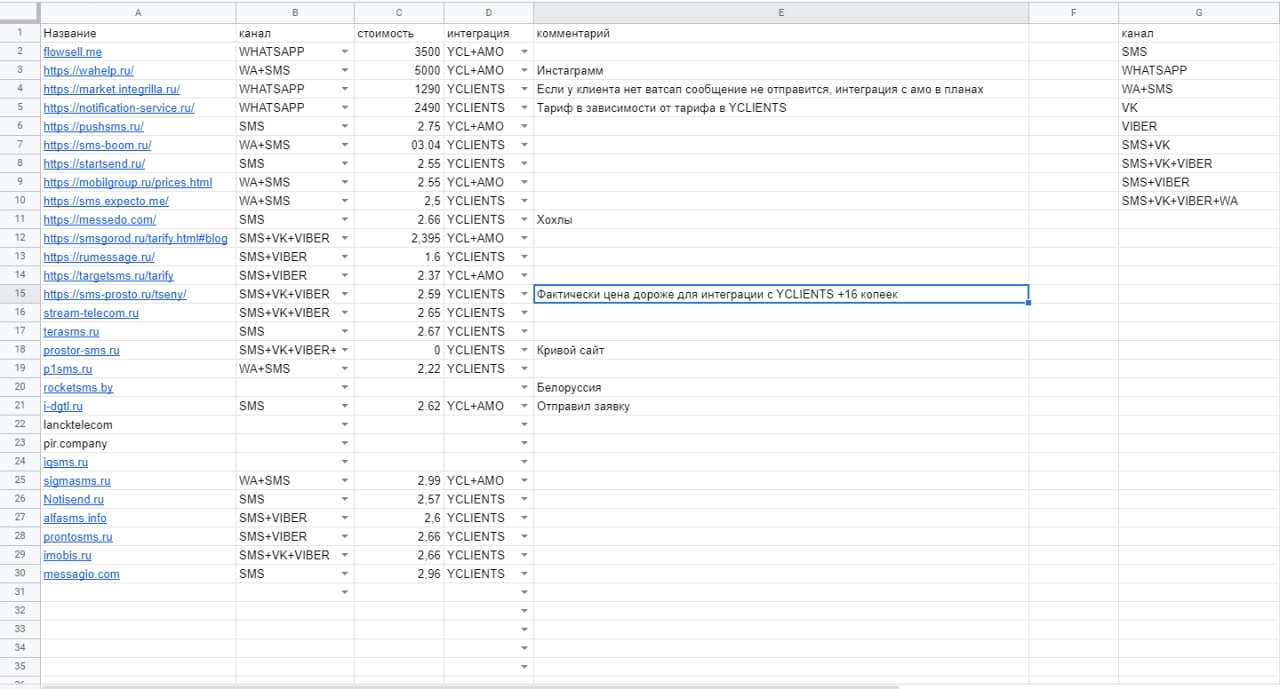Image resolution: width=1280 pixels, height=689 pixels.
Task: Open integration dropdown in sms-prosto.ru row
Action: 524,294
